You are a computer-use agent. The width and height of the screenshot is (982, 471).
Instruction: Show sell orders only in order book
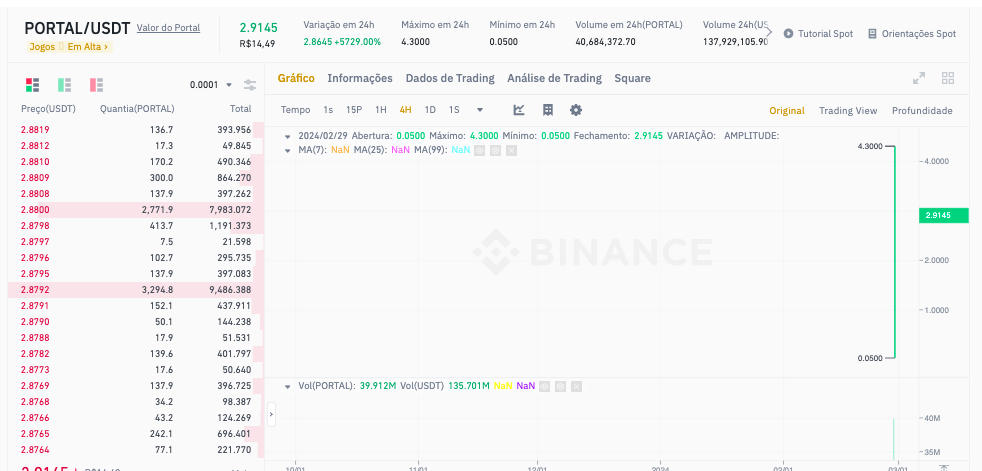[96, 85]
